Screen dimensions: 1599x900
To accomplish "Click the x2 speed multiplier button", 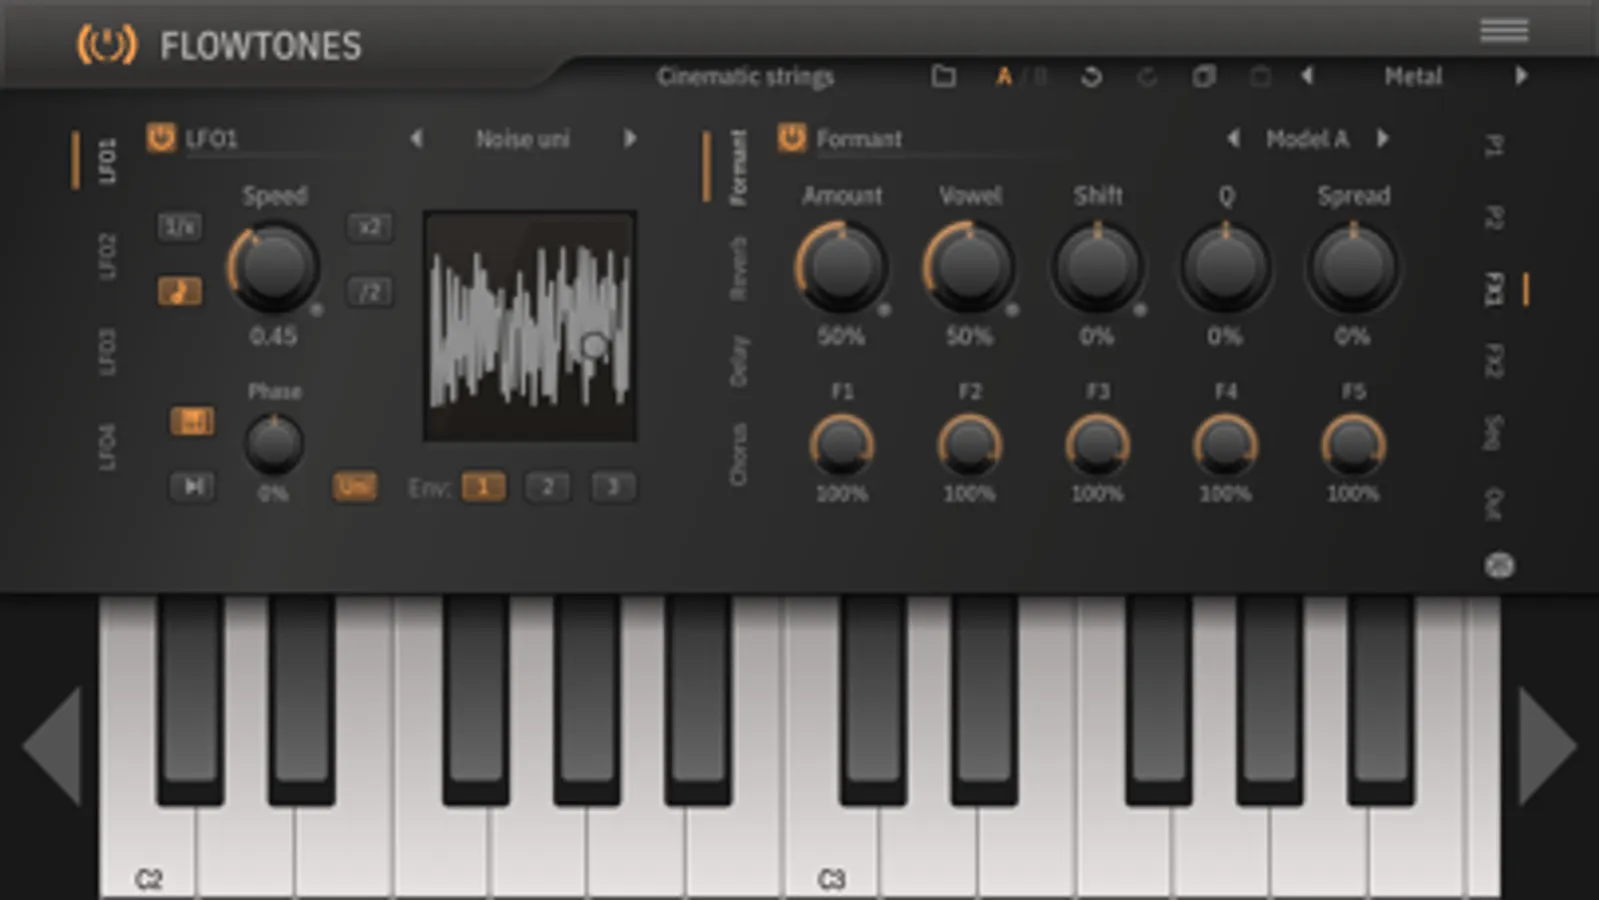I will tap(369, 227).
